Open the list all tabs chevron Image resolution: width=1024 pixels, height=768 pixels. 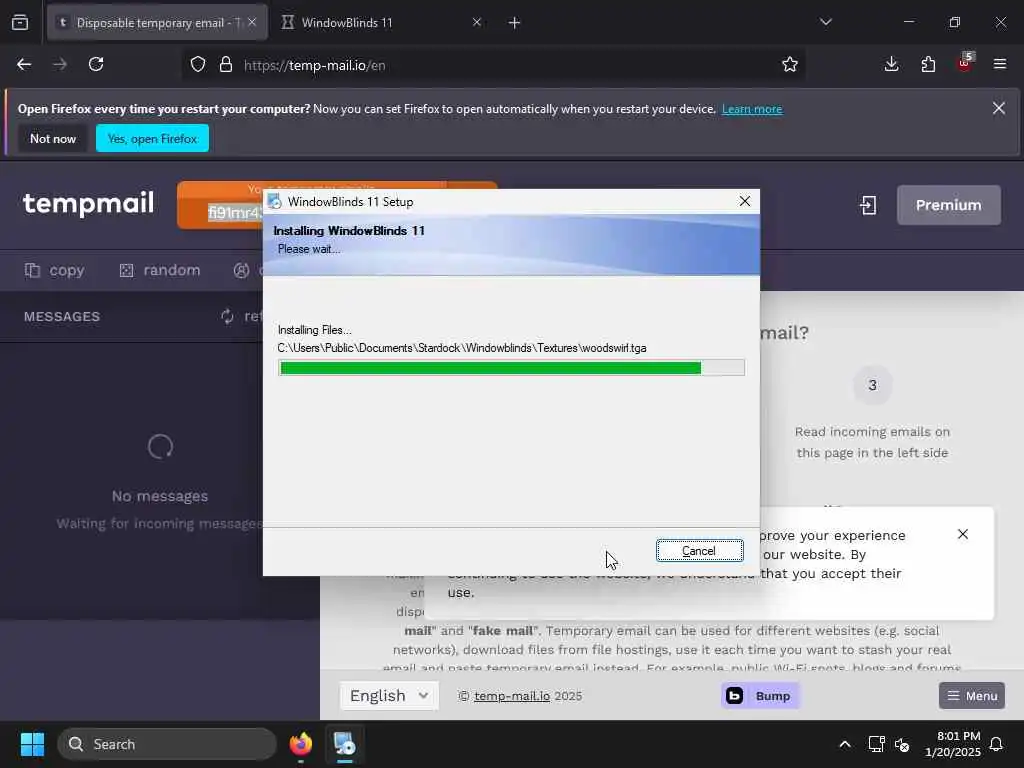click(826, 22)
